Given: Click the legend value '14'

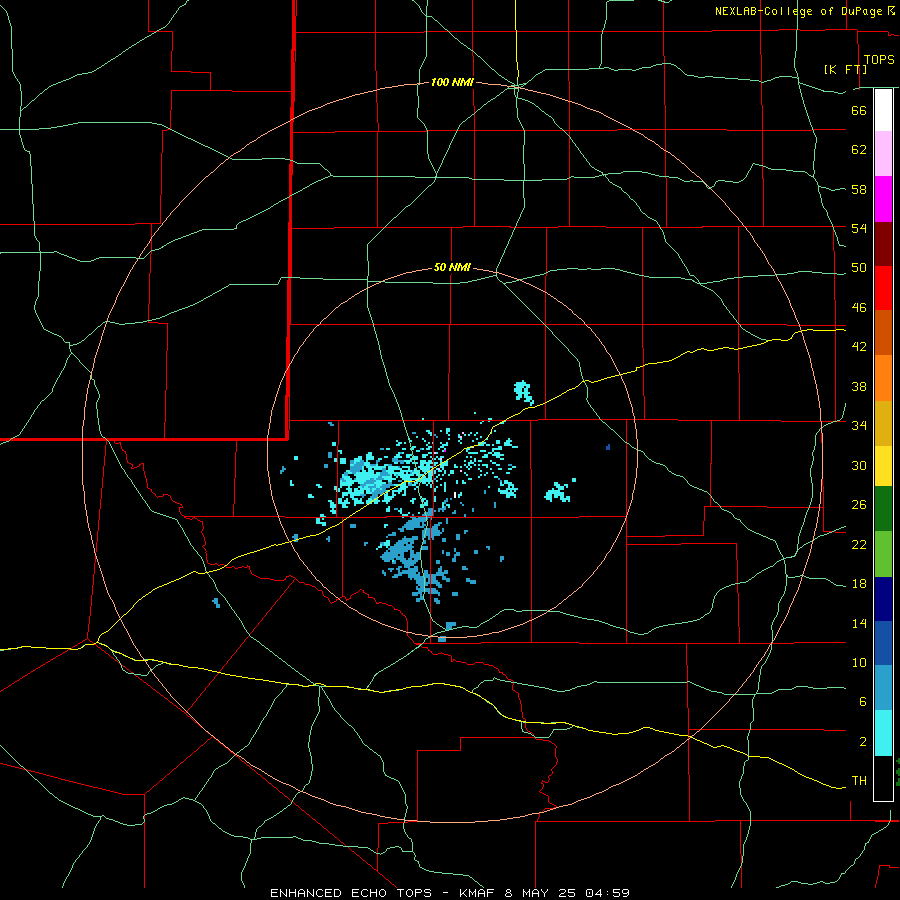Looking at the screenshot, I should 859,623.
